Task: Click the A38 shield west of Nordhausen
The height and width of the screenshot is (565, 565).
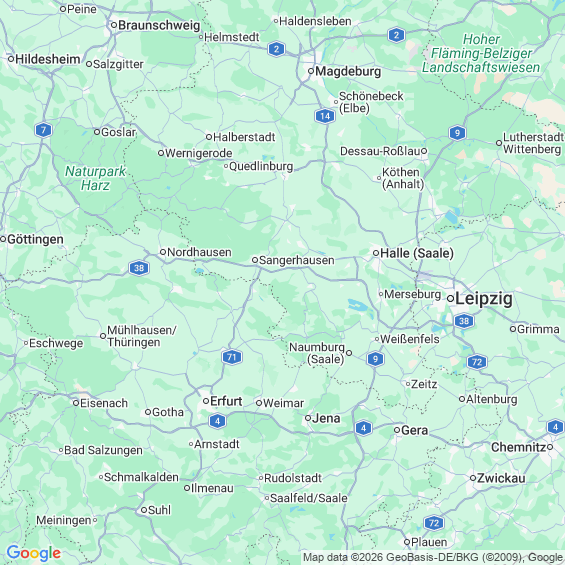Action: (x=139, y=268)
